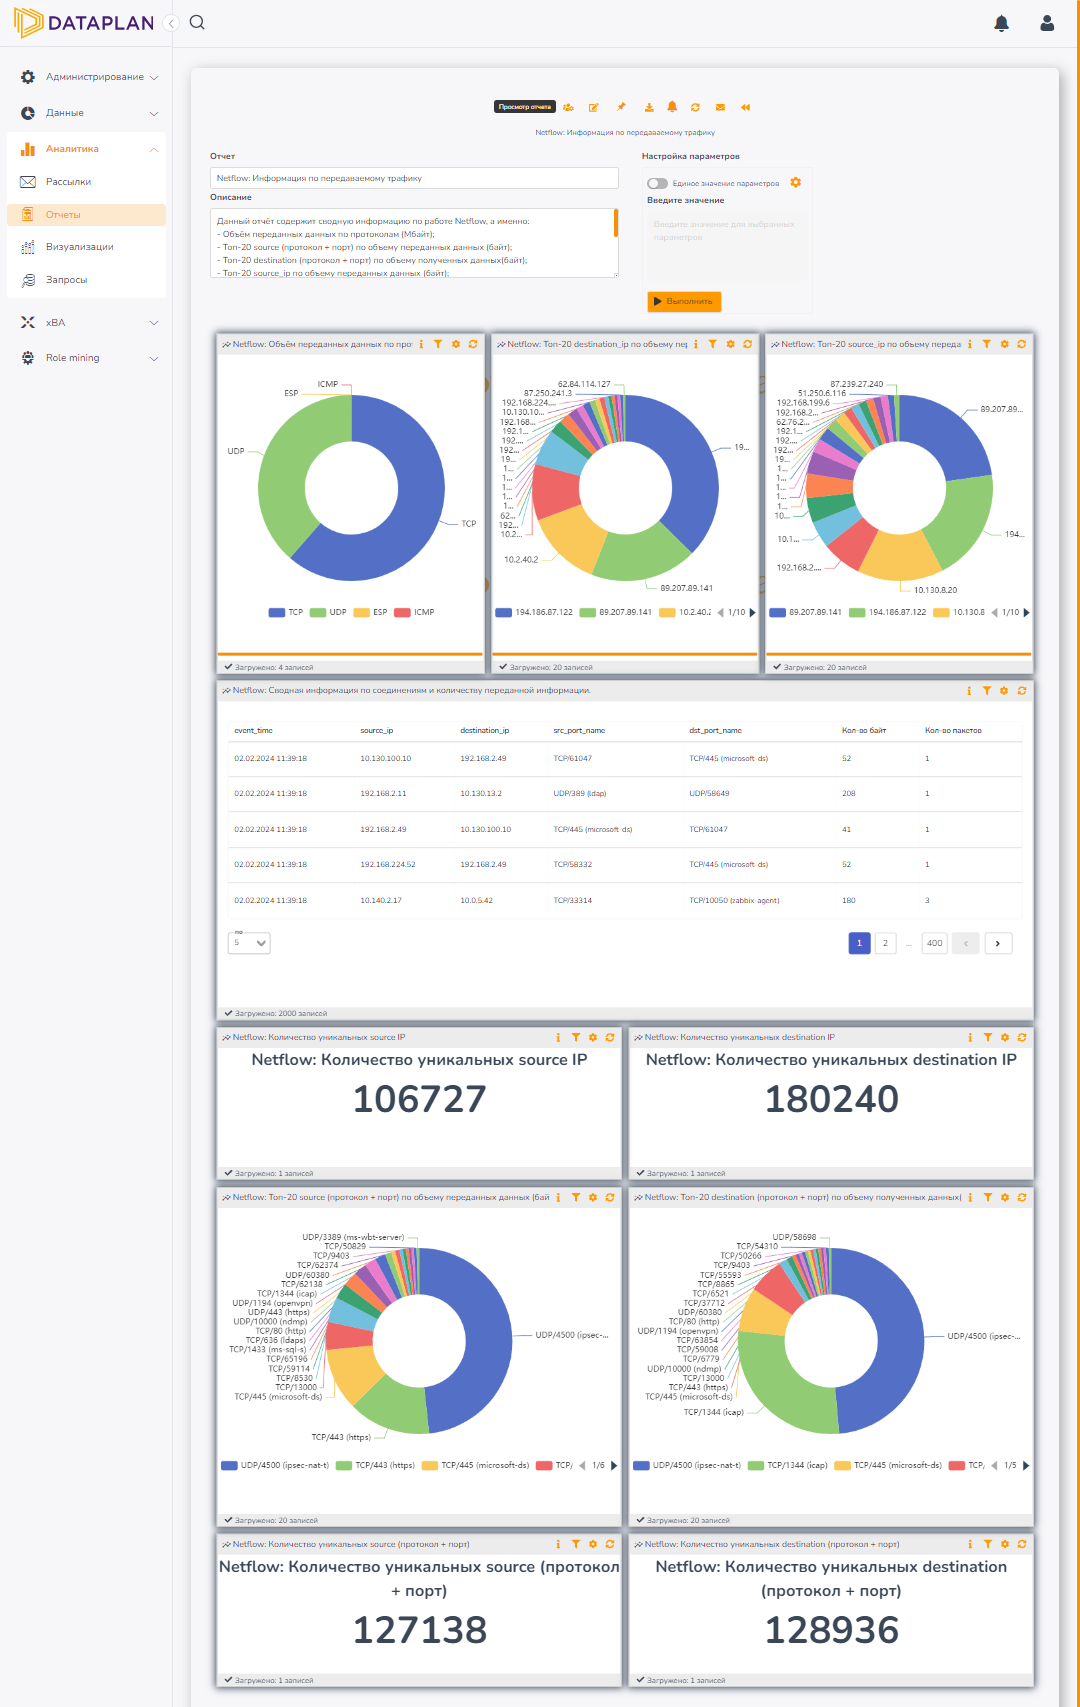The height and width of the screenshot is (1707, 1080).
Task: Sort table by event_time column header
Action: 253,730
